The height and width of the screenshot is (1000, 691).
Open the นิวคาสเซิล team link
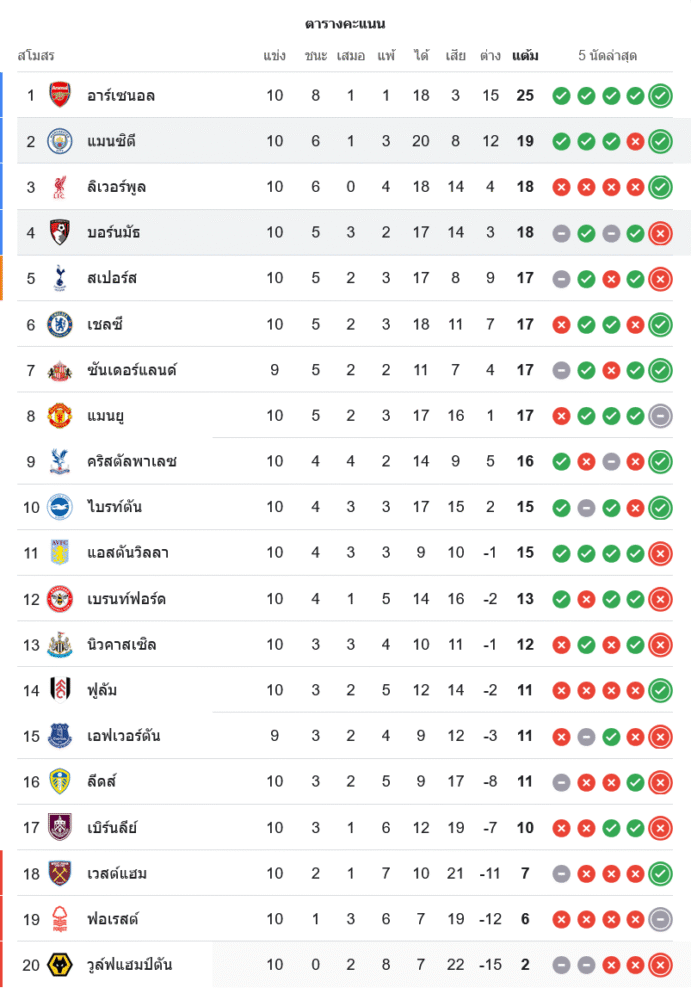click(x=121, y=644)
